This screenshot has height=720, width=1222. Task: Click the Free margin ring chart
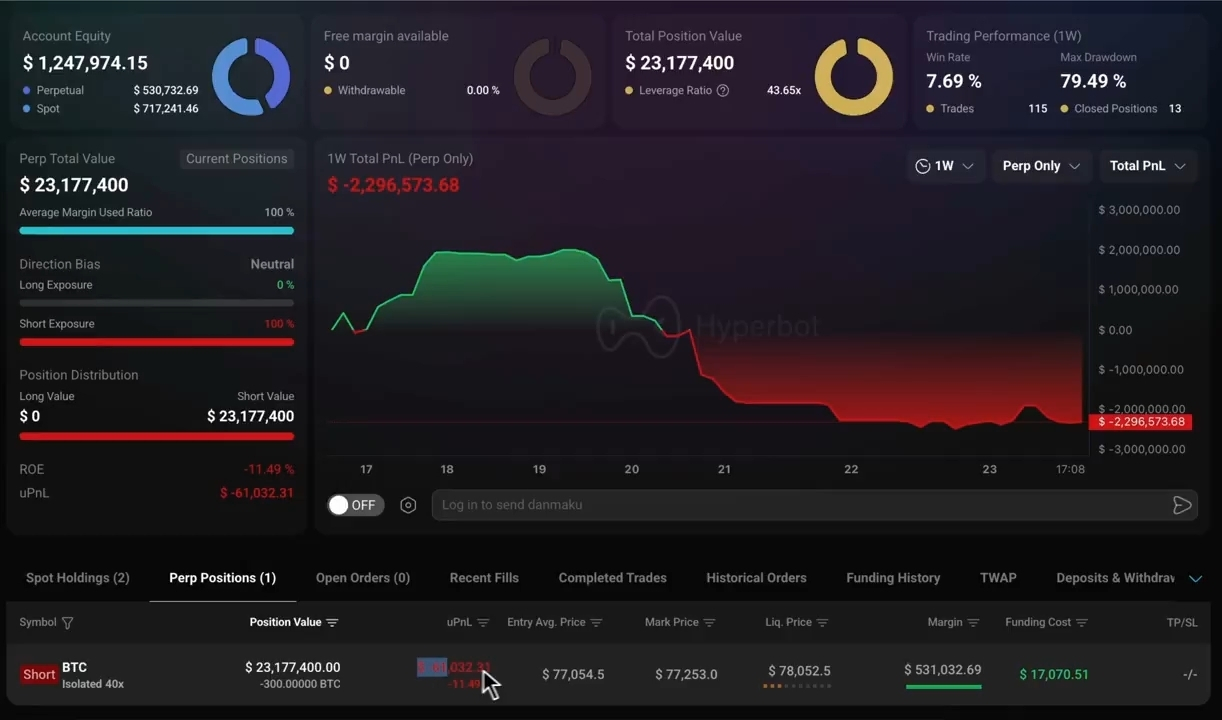pos(552,77)
